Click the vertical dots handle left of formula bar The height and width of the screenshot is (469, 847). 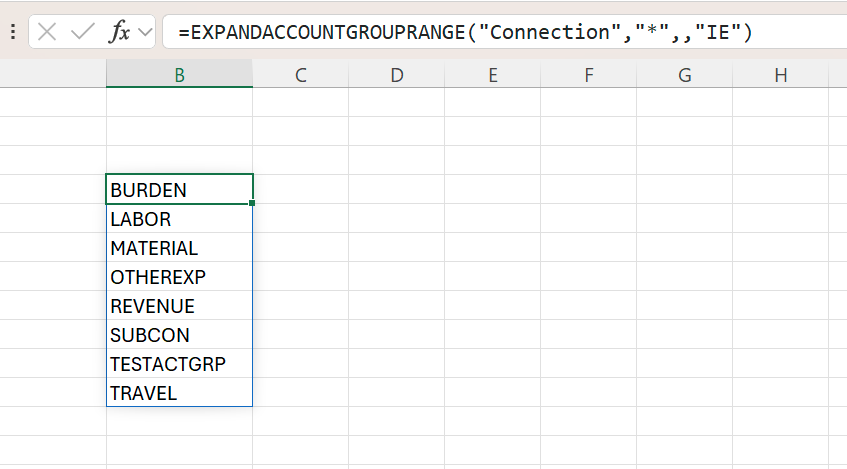click(13, 32)
